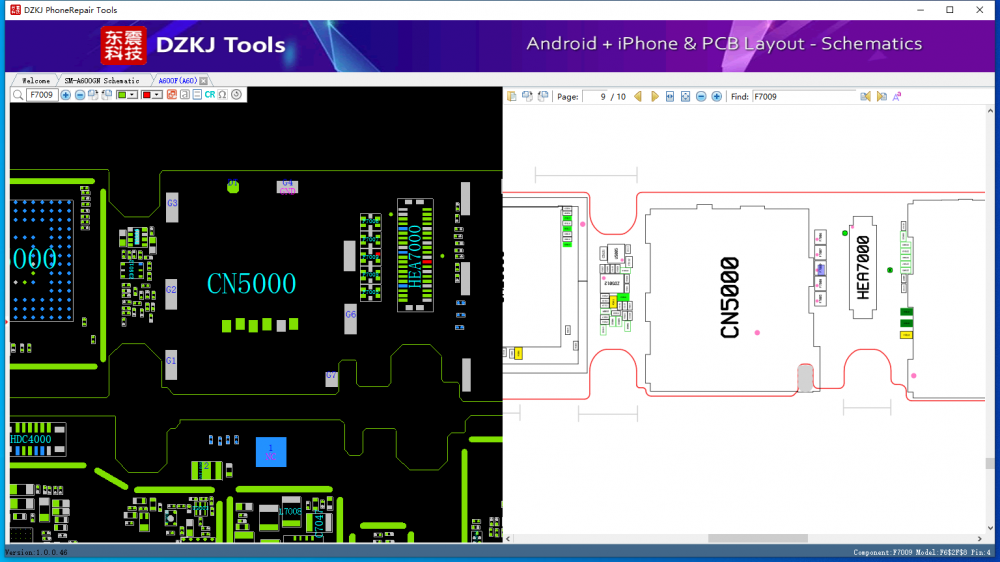
Task: Click the CR icon in PCB toolbar
Action: tap(210, 95)
